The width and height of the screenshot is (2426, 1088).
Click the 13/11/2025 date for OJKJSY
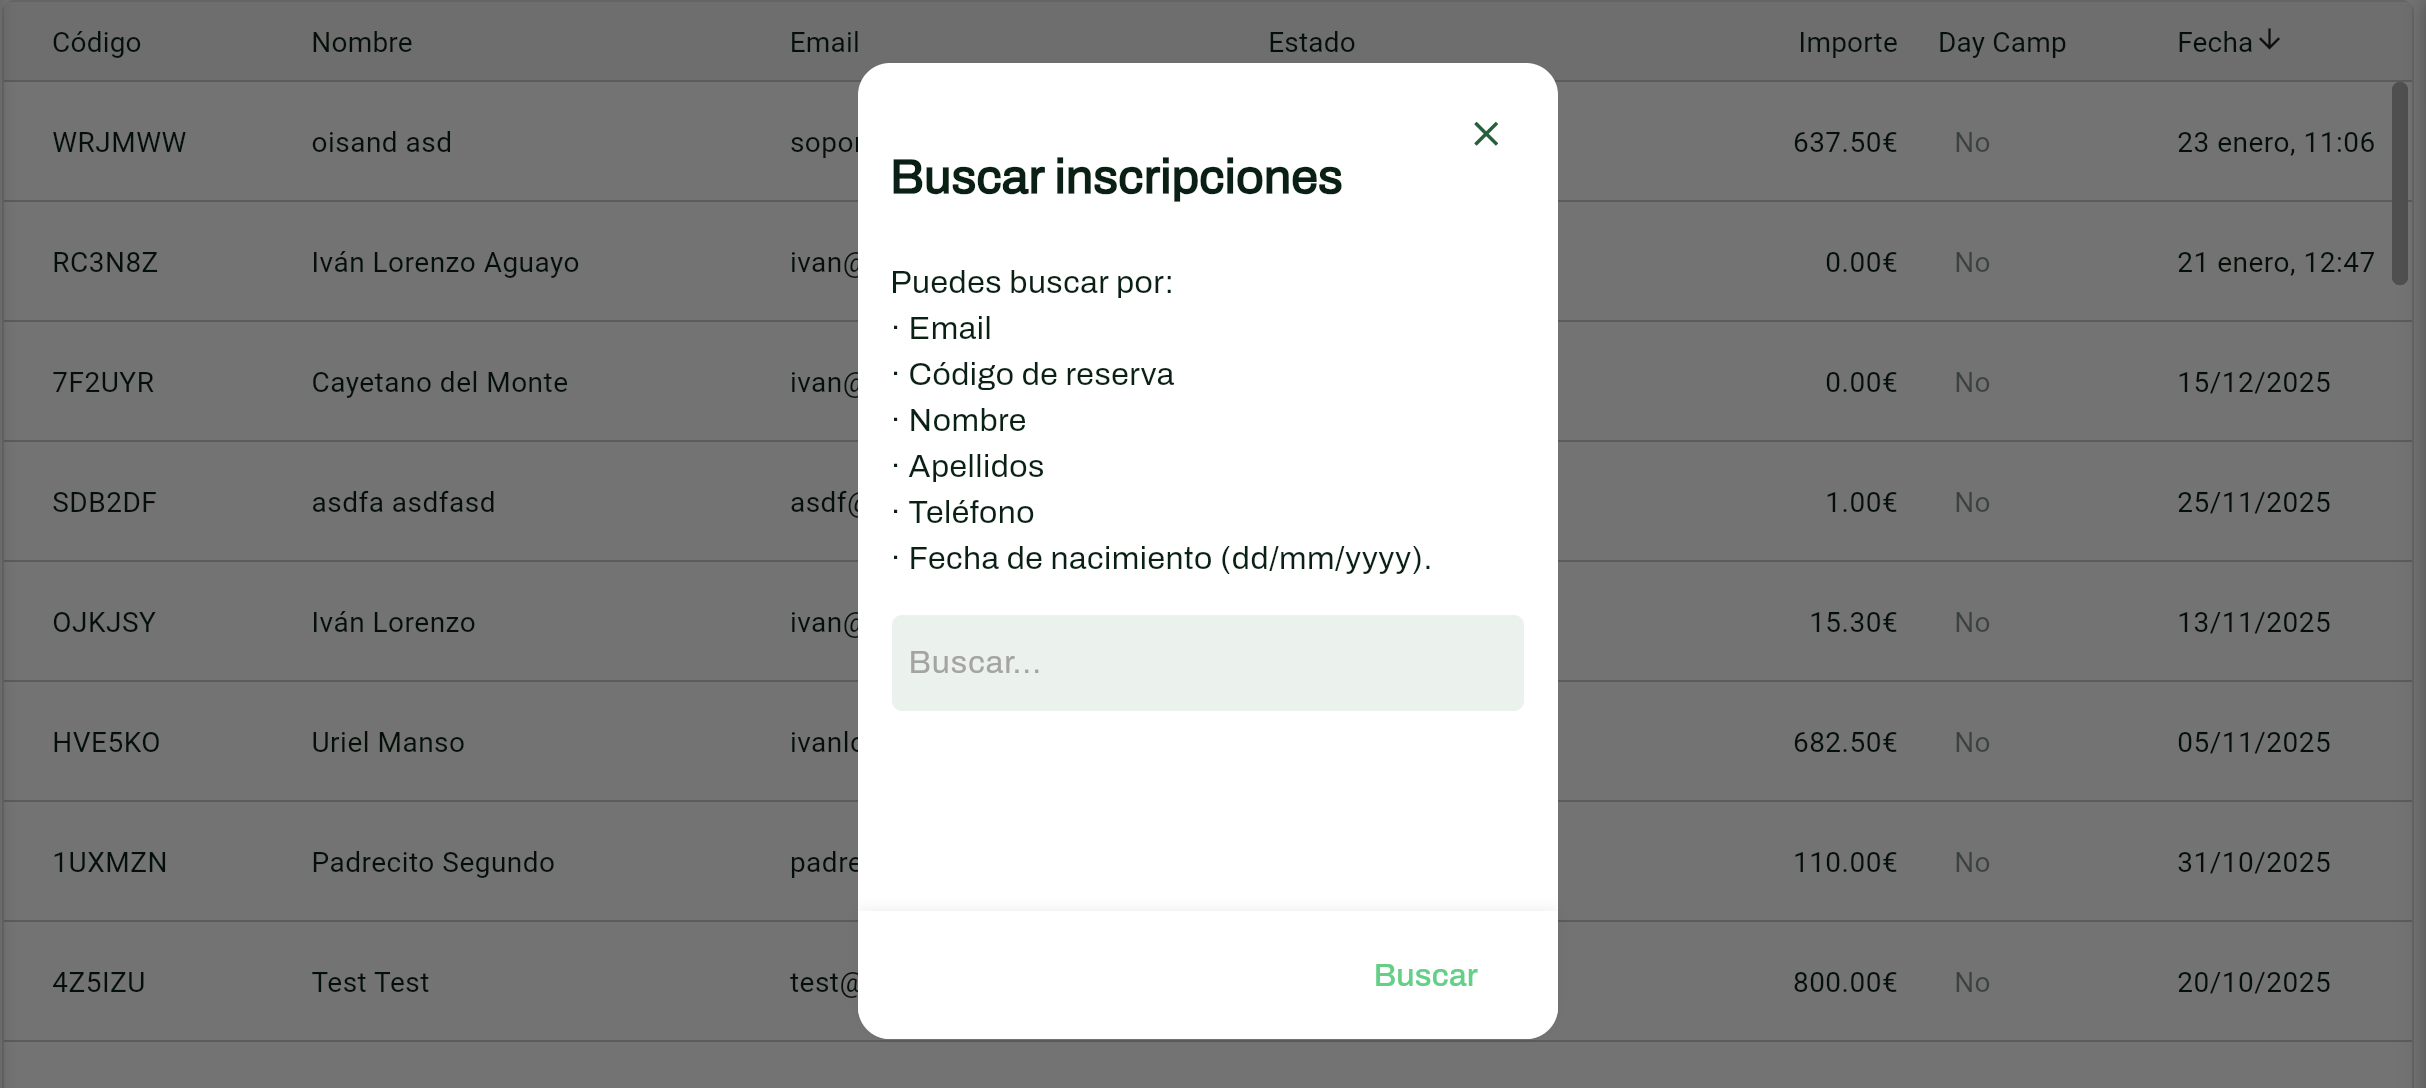pyautogui.click(x=2253, y=622)
